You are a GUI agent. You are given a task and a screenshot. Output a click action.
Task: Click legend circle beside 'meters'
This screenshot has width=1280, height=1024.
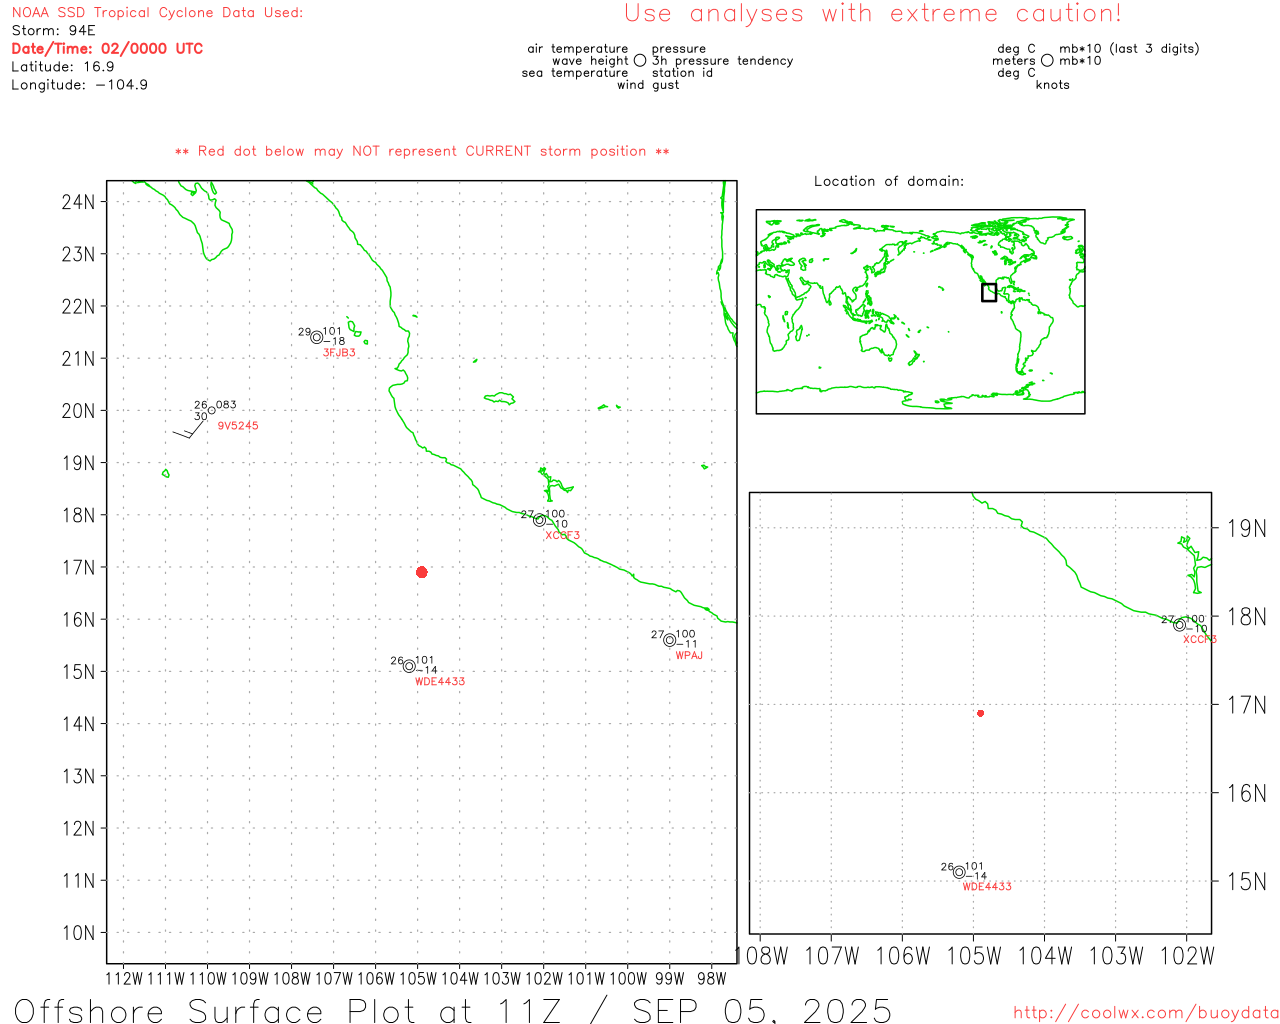point(1047,60)
